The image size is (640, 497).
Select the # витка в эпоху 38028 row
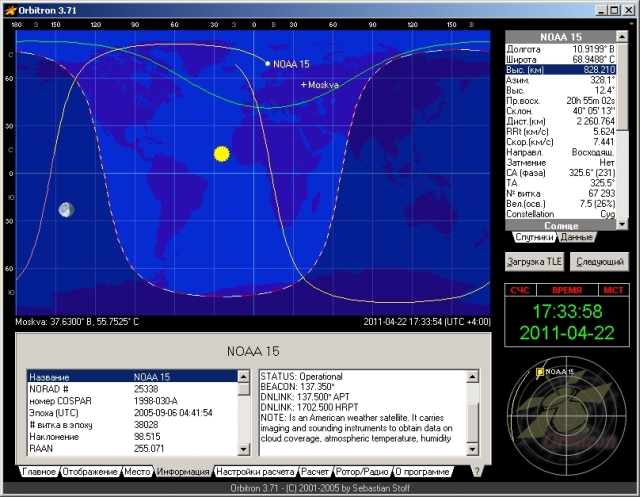pyautogui.click(x=132, y=425)
